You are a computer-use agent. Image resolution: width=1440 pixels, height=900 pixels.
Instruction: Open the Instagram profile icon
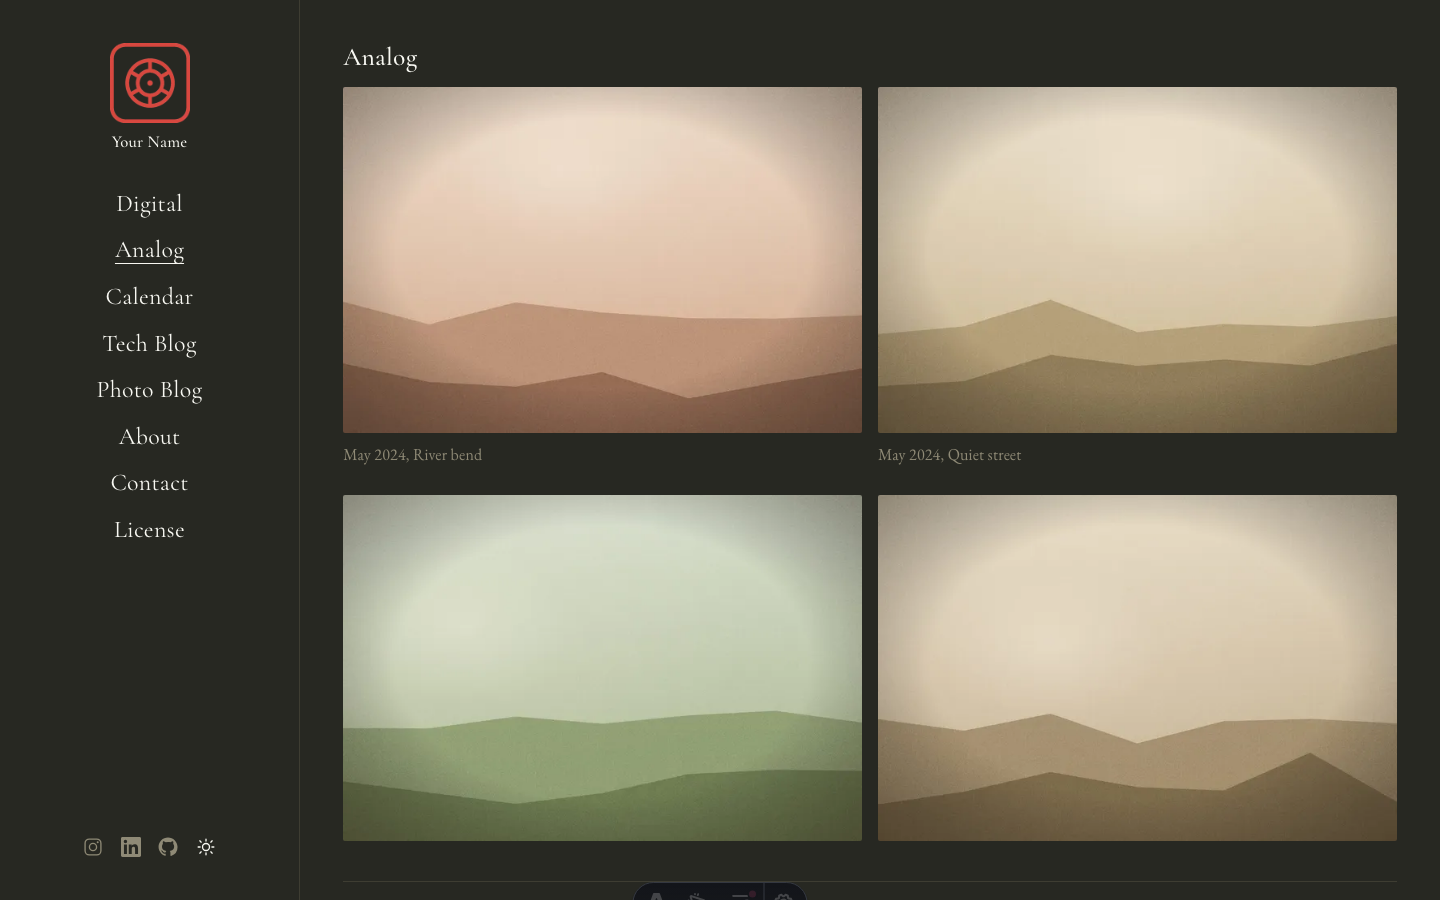click(x=93, y=847)
